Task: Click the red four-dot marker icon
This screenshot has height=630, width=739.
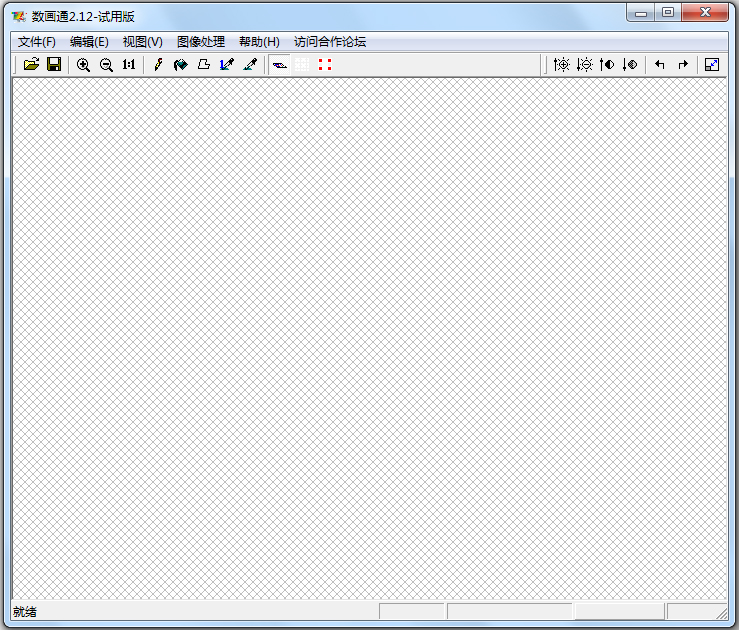Action: coord(325,65)
